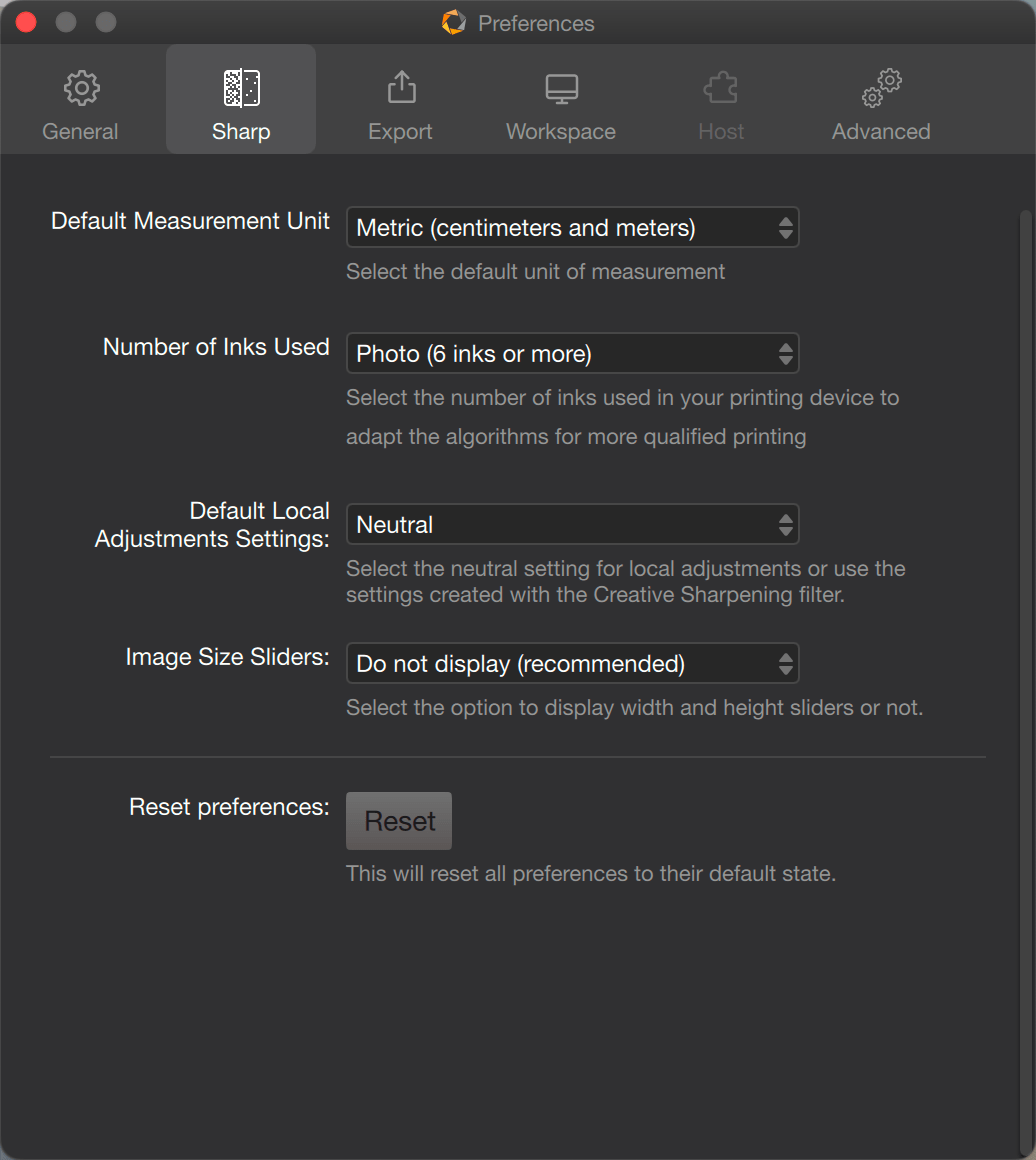Click the app logo in title bar
Image resolution: width=1036 pixels, height=1160 pixels.
(454, 22)
